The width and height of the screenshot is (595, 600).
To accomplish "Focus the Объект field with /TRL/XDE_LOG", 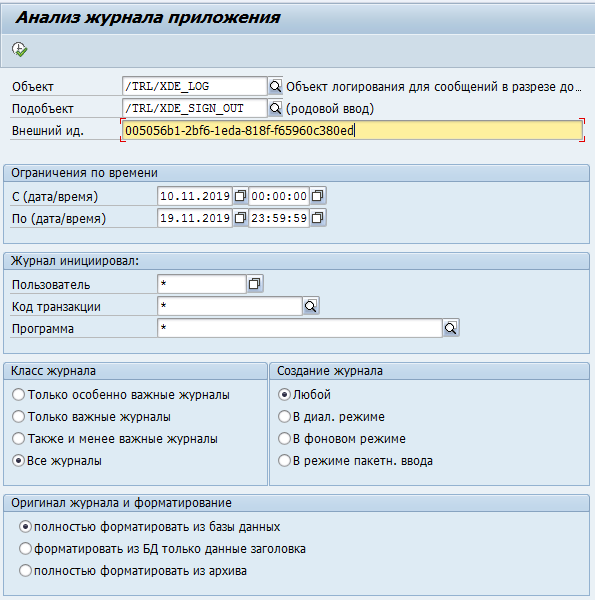I will (194, 86).
